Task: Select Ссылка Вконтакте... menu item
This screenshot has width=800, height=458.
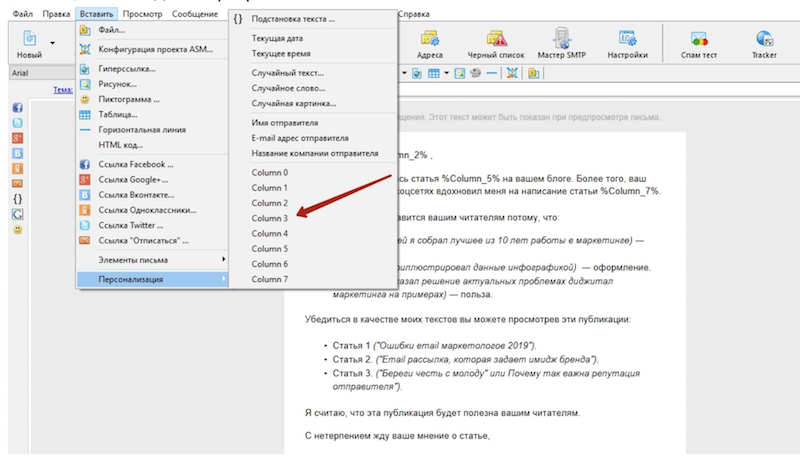Action: click(x=152, y=195)
